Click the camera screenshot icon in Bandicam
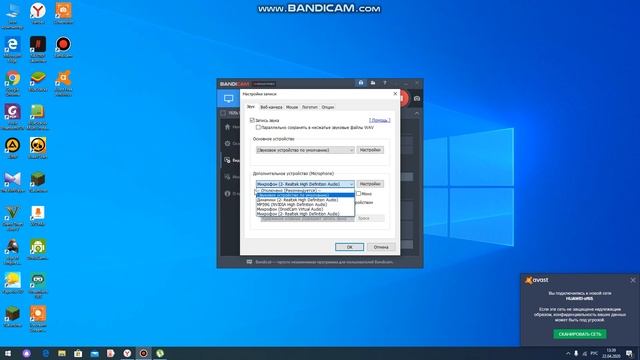Screen dimensions: 640x360 (x=417, y=98)
